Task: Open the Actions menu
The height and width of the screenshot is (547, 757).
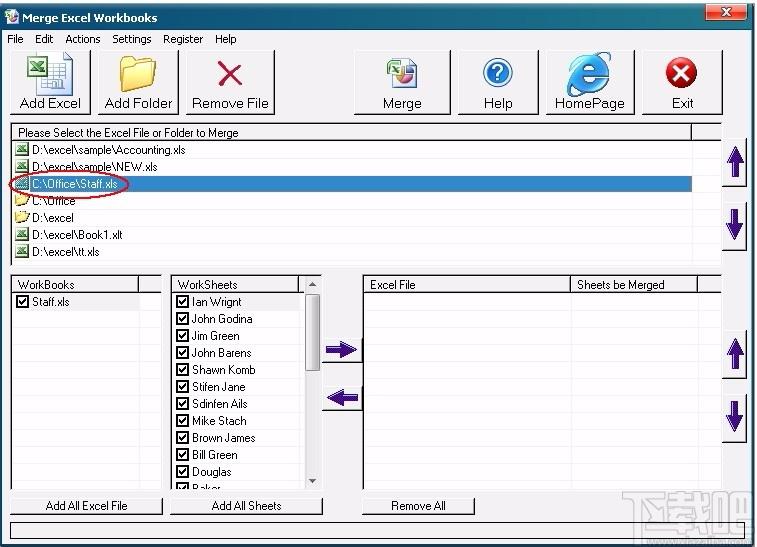Action: tap(83, 39)
